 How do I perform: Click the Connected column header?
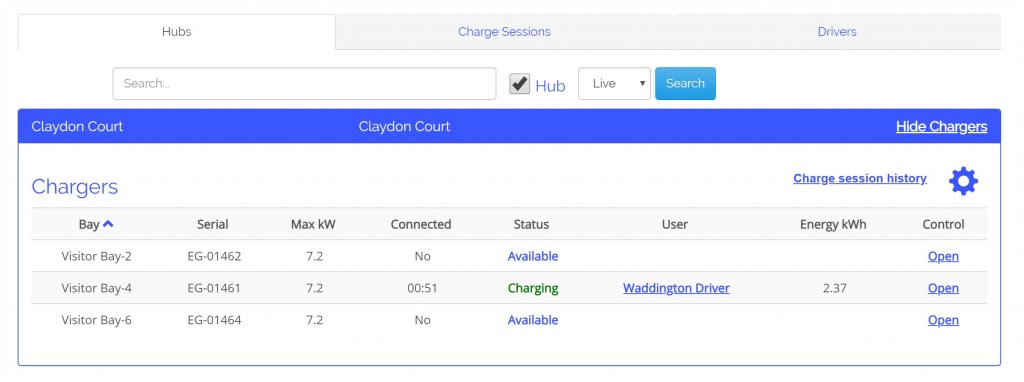point(421,224)
